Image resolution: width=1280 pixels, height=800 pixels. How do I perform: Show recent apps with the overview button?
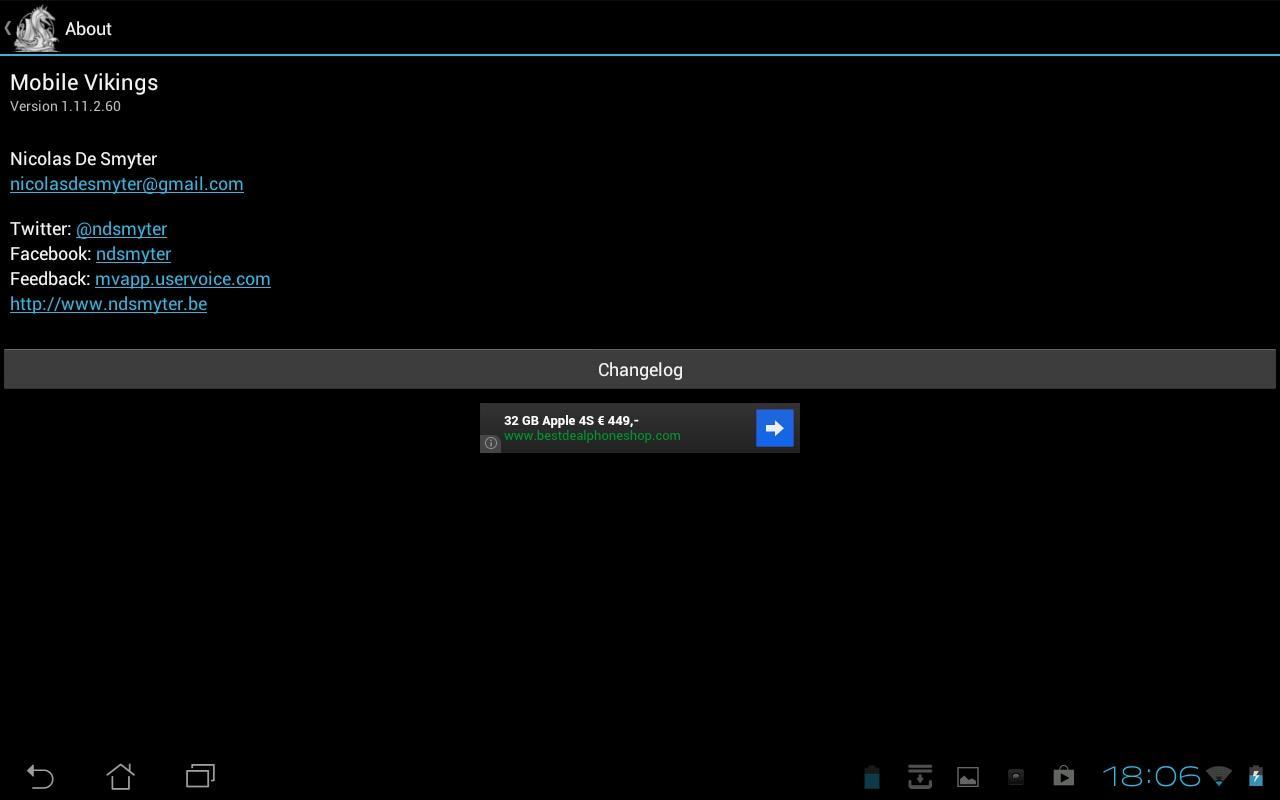pos(200,776)
